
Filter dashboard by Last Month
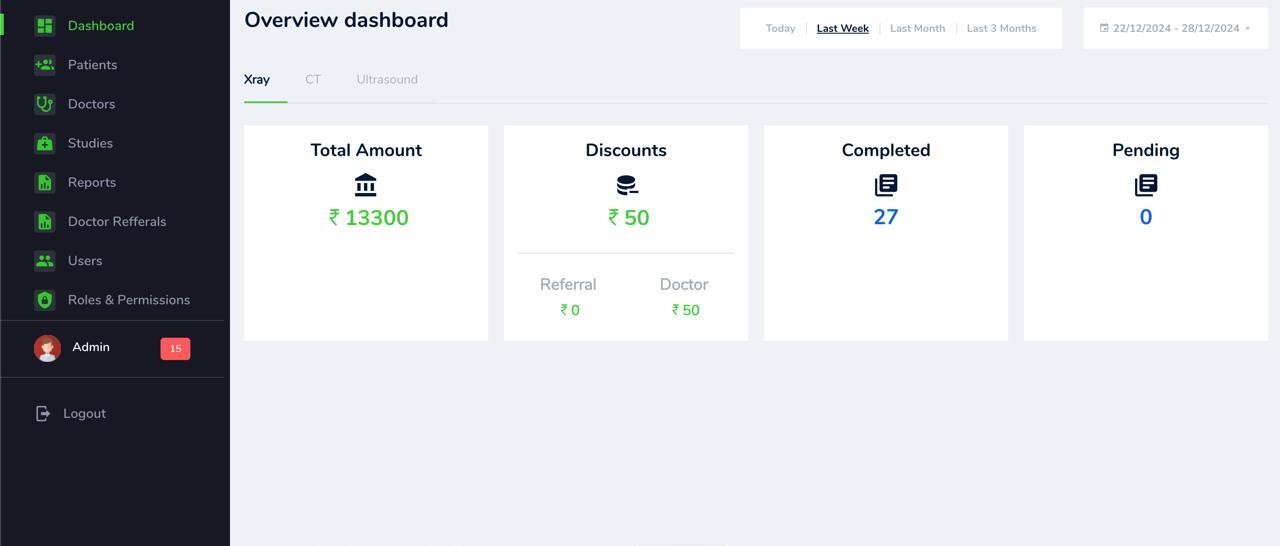tap(917, 28)
